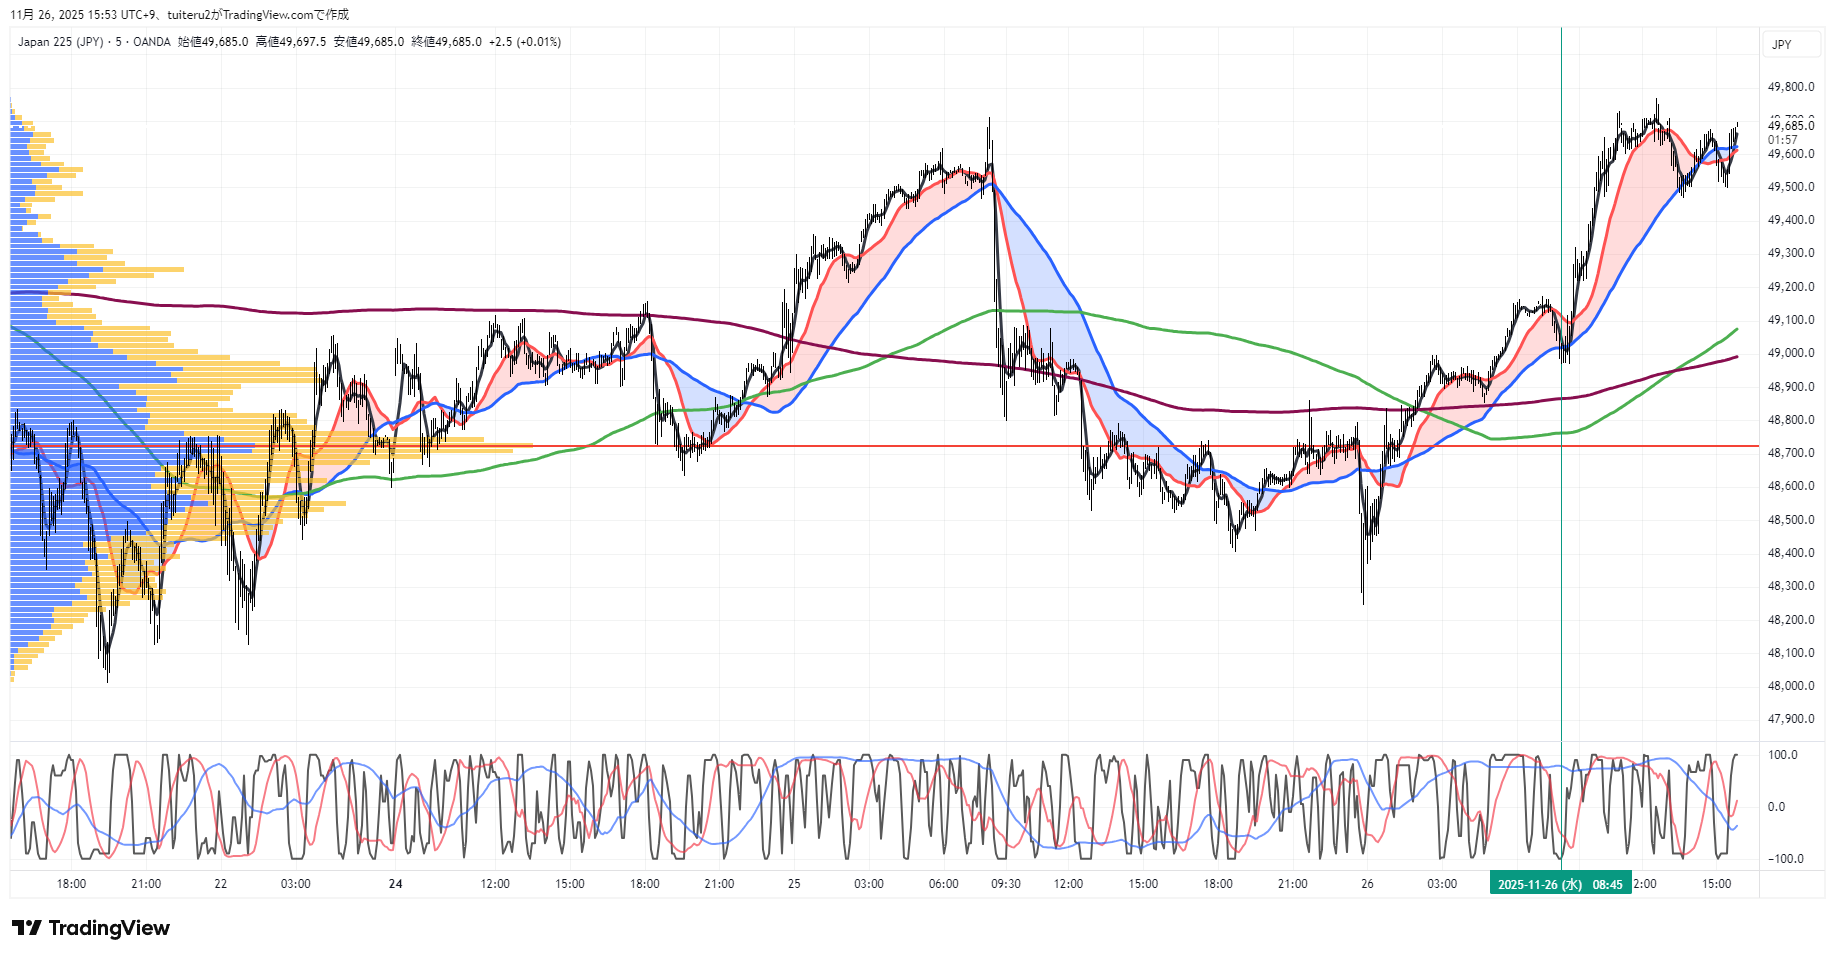
Task: Click the 15:00 label at right of time axis
Action: pyautogui.click(x=1716, y=884)
